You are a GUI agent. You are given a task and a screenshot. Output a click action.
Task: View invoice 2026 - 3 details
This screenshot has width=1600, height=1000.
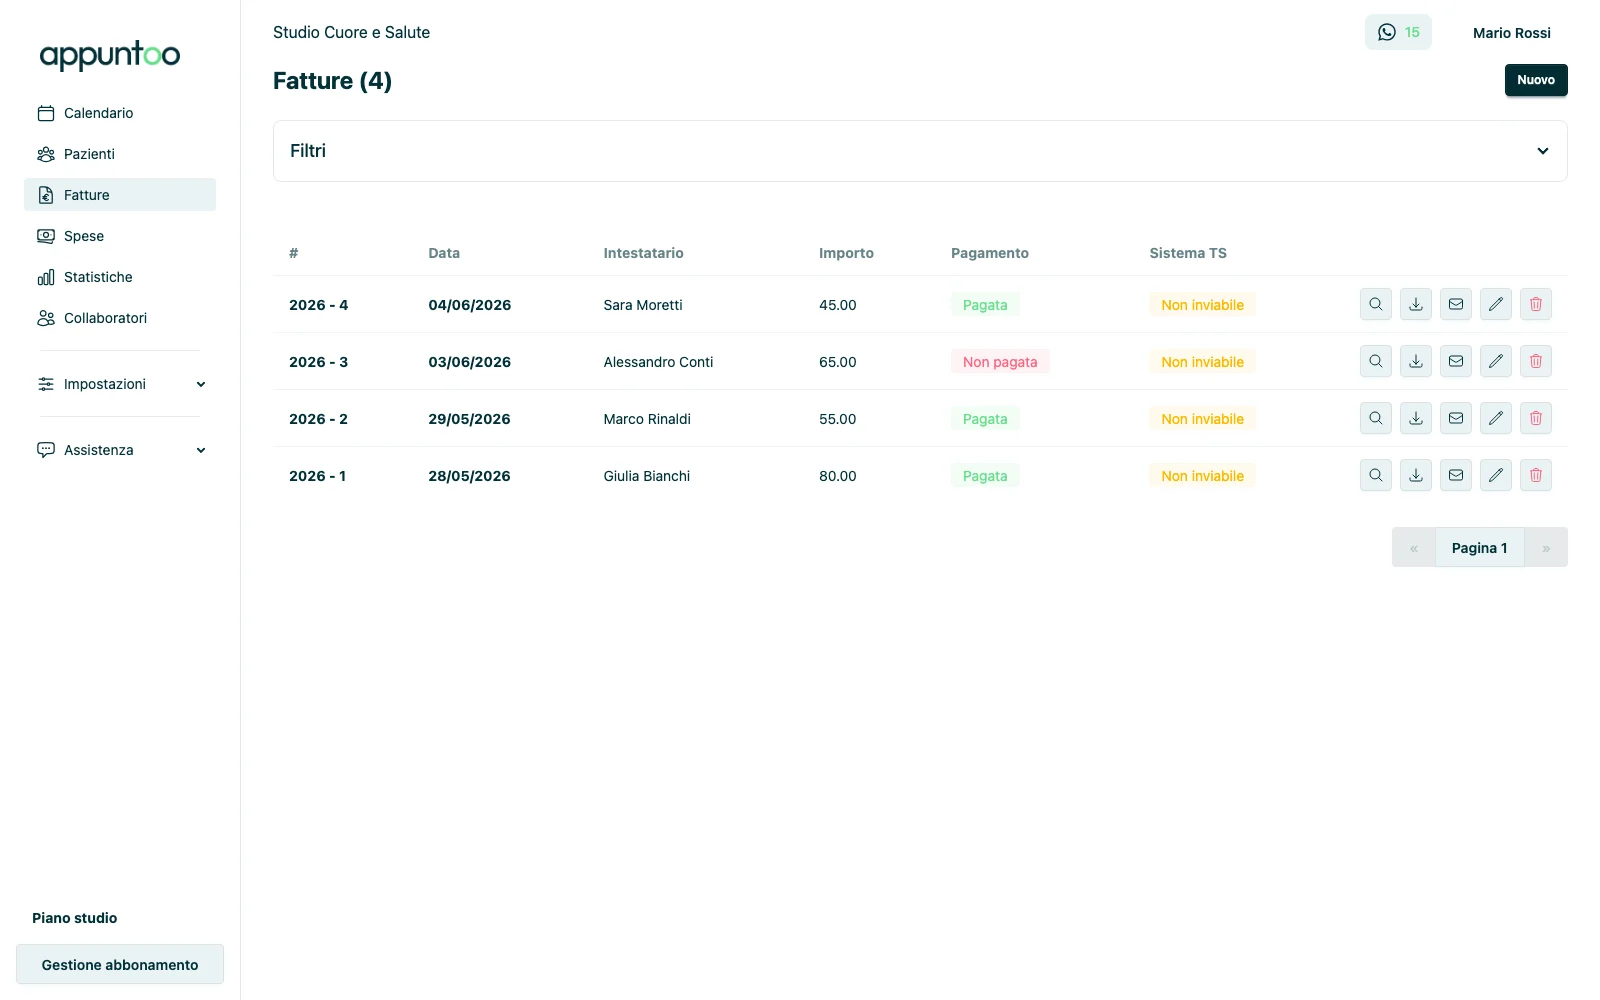(x=1376, y=361)
